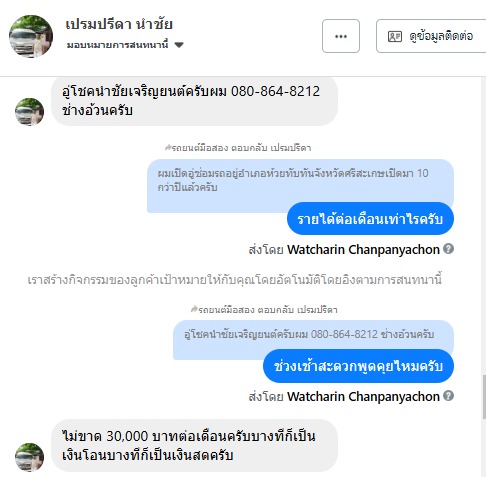
Task: Select the blue รายได้ต่อเดือนเท่าไรครับ message bubble
Action: coord(370,219)
